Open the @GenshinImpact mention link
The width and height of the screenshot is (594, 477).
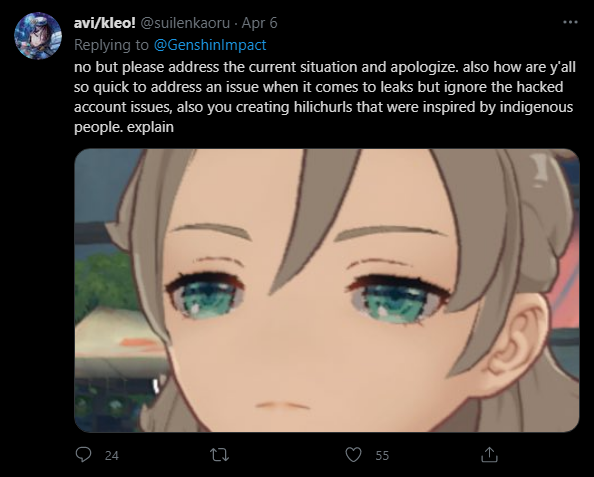(210, 45)
